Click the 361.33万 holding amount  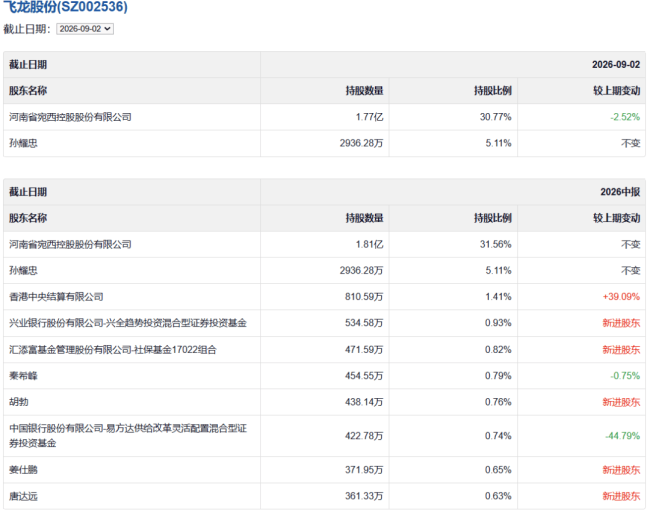tap(364, 496)
